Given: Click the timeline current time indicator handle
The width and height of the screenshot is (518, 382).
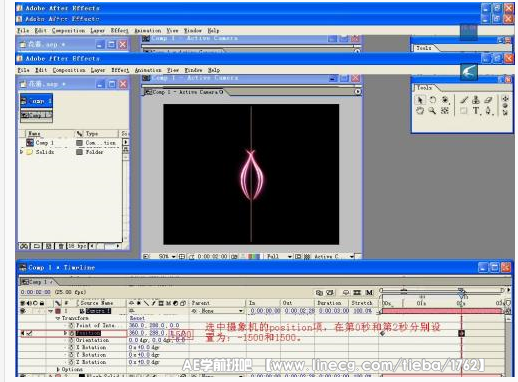Looking at the screenshot, I should pyautogui.click(x=462, y=295).
